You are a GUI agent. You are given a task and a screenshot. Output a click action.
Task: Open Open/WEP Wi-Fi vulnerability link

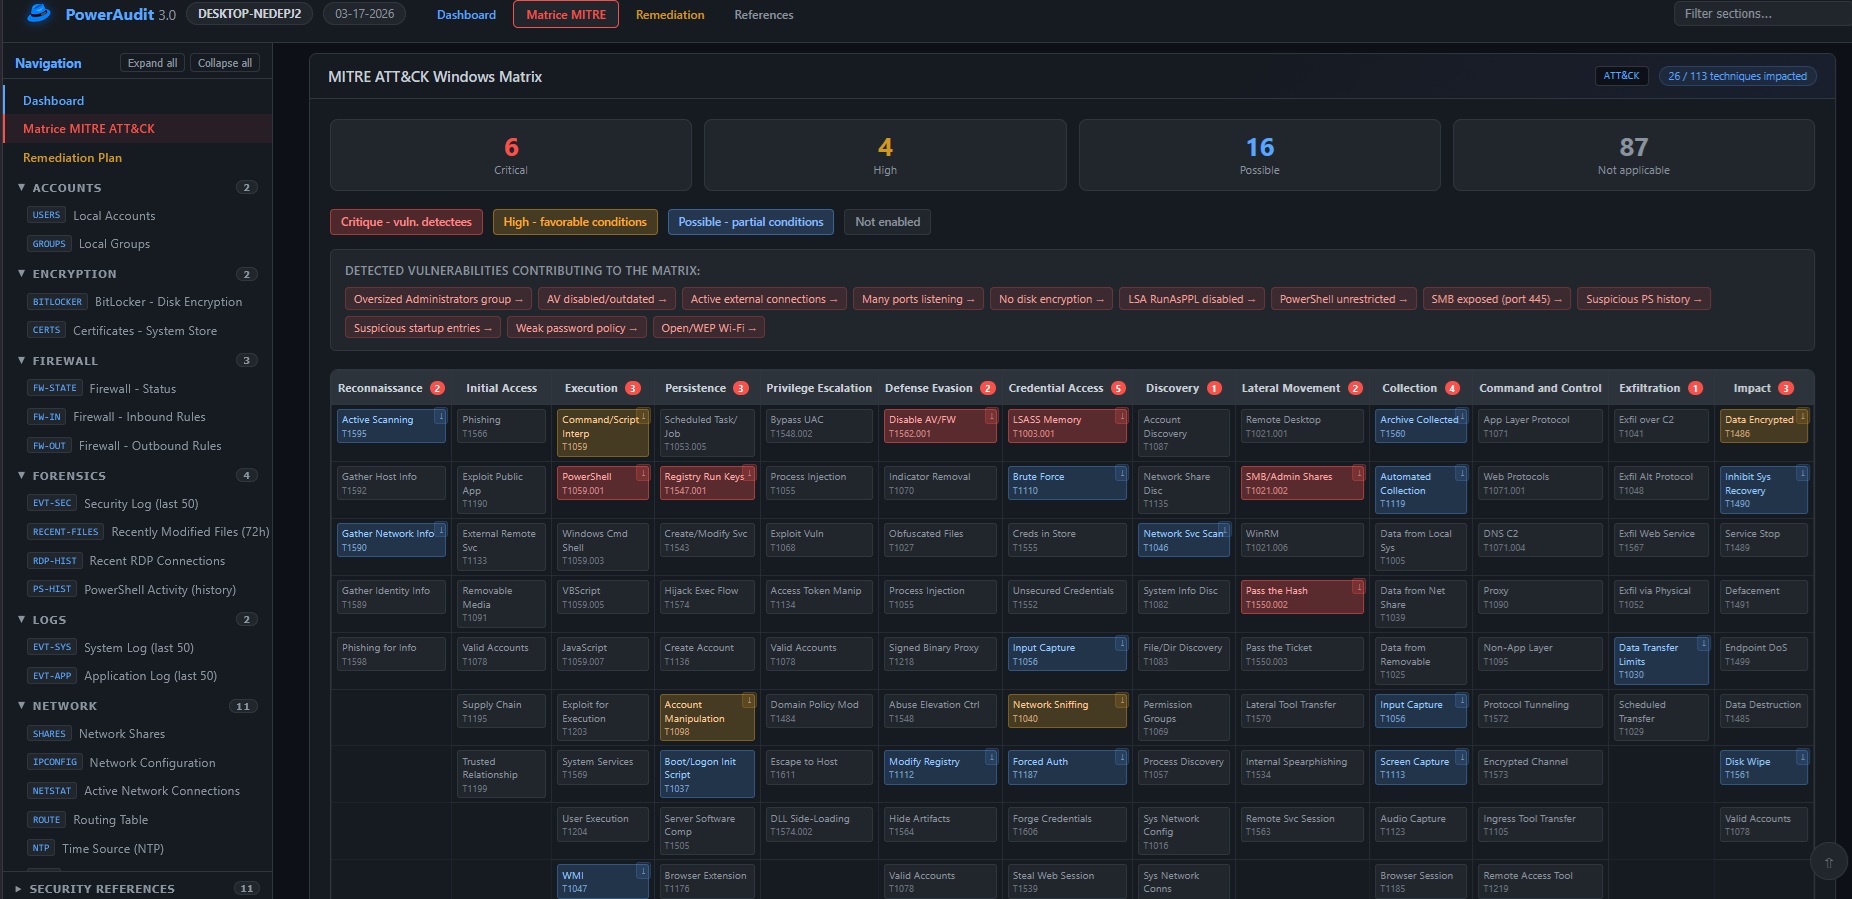click(x=708, y=328)
